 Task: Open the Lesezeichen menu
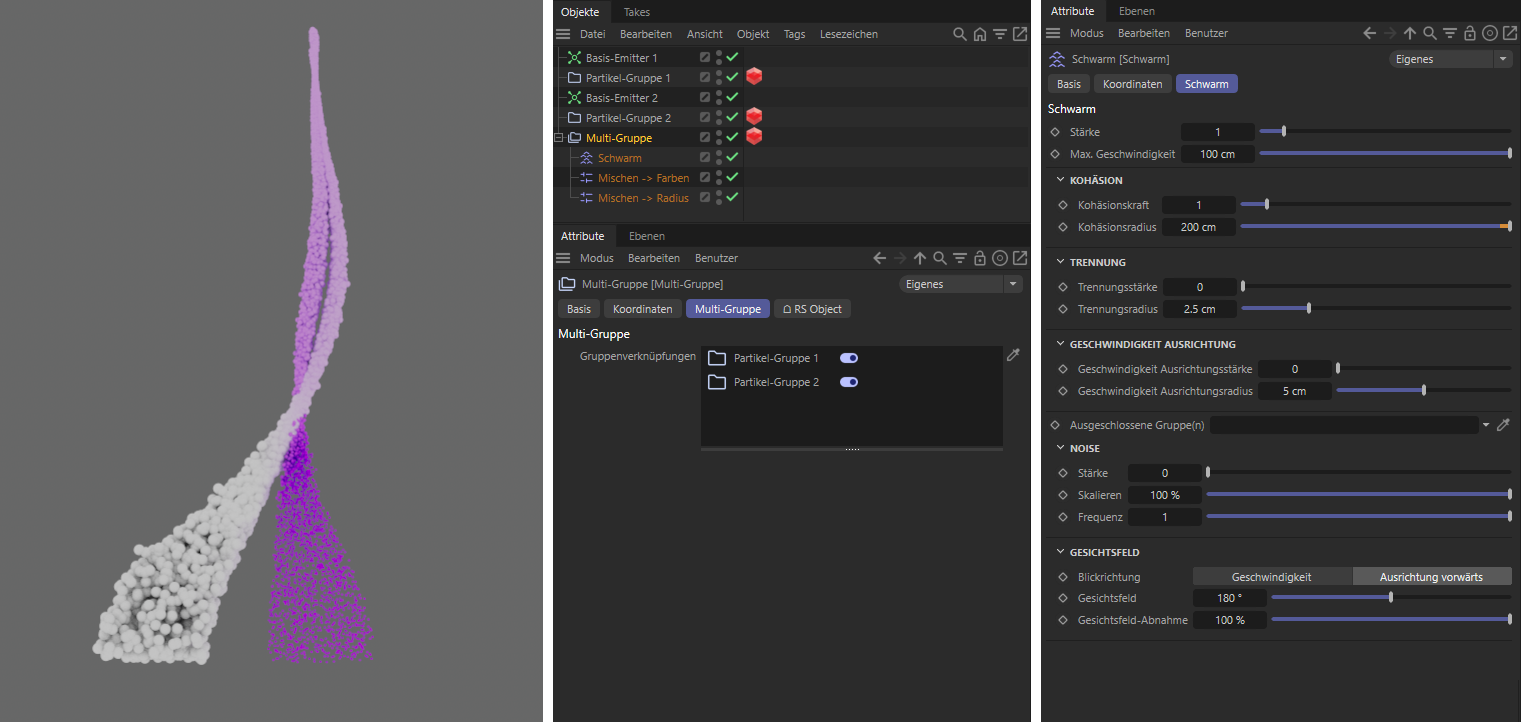849,34
